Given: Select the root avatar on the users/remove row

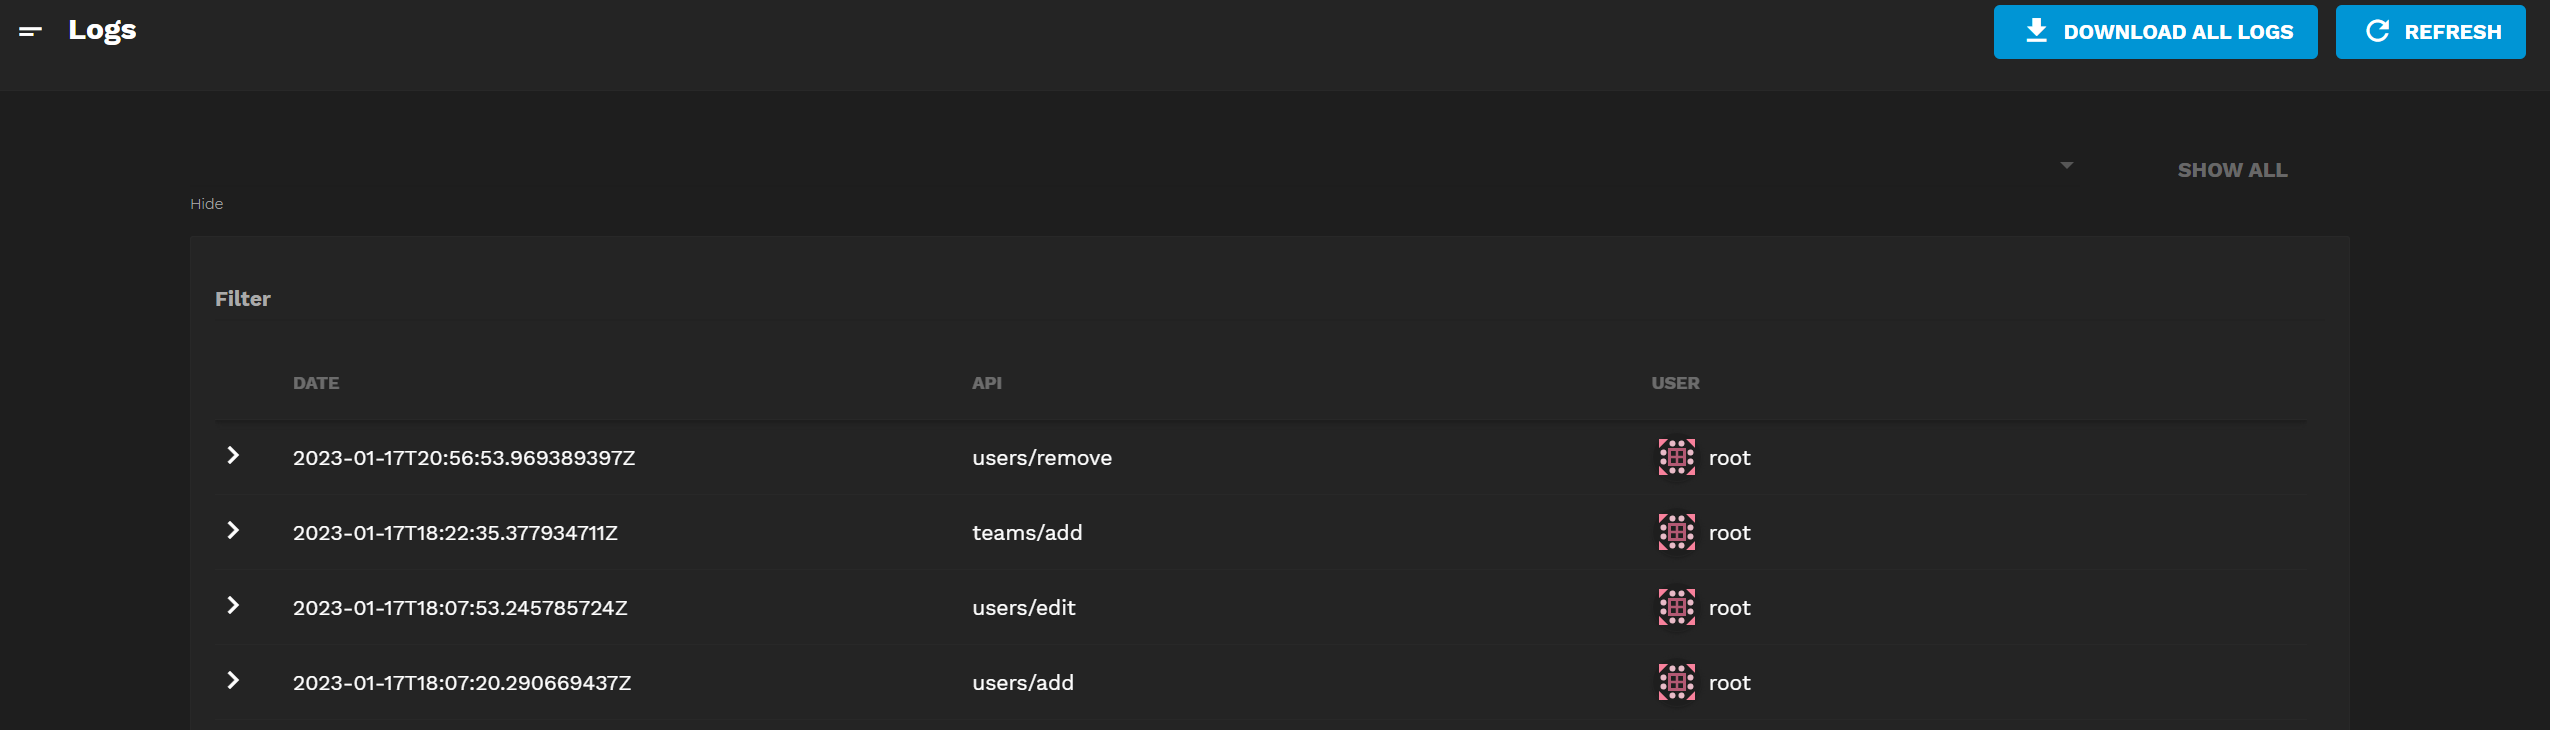Looking at the screenshot, I should pyautogui.click(x=1674, y=457).
